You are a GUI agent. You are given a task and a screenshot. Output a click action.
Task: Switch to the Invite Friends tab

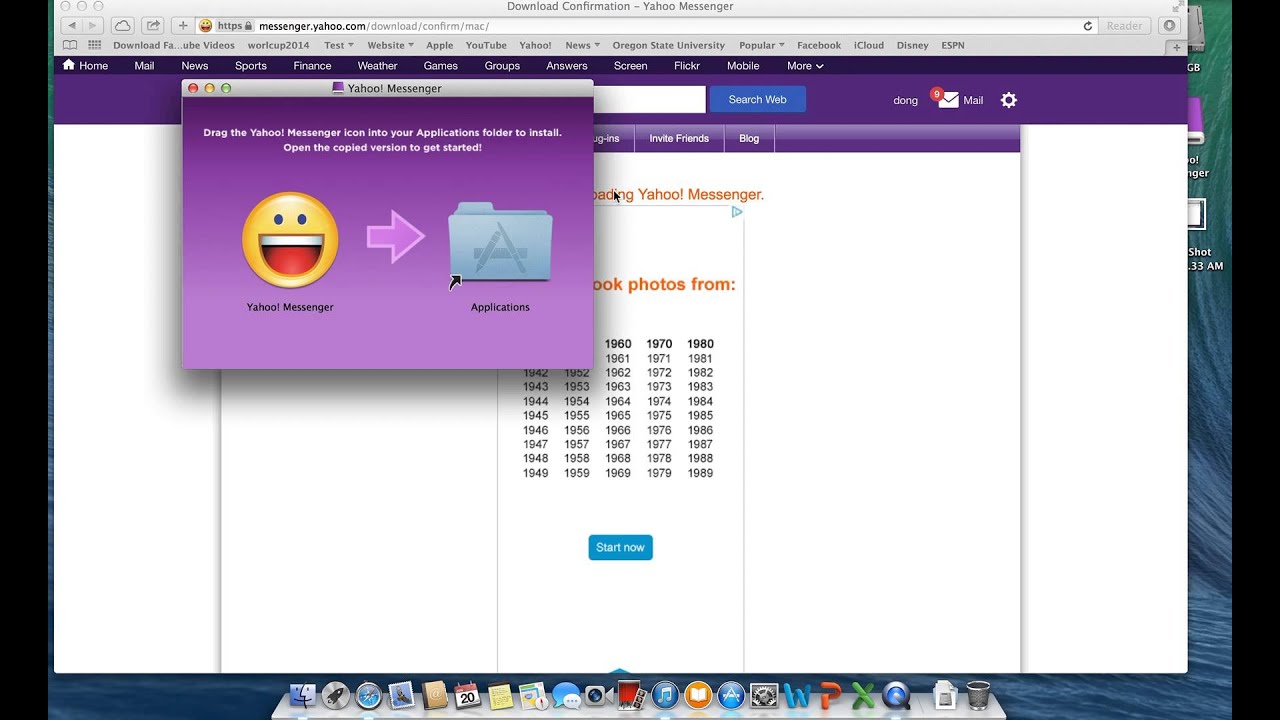679,139
